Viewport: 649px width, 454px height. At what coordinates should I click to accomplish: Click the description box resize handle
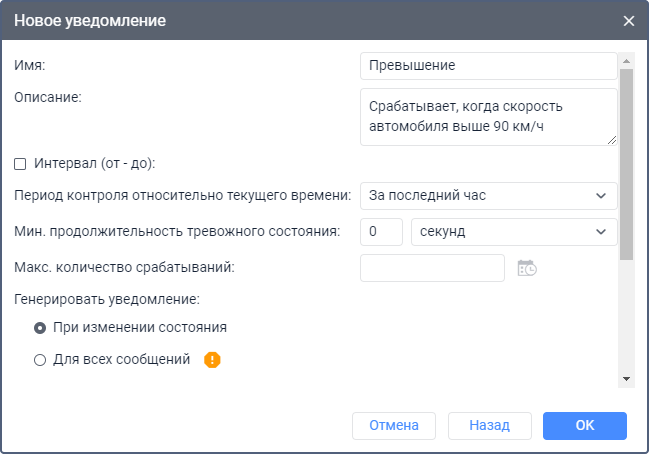tap(612, 140)
